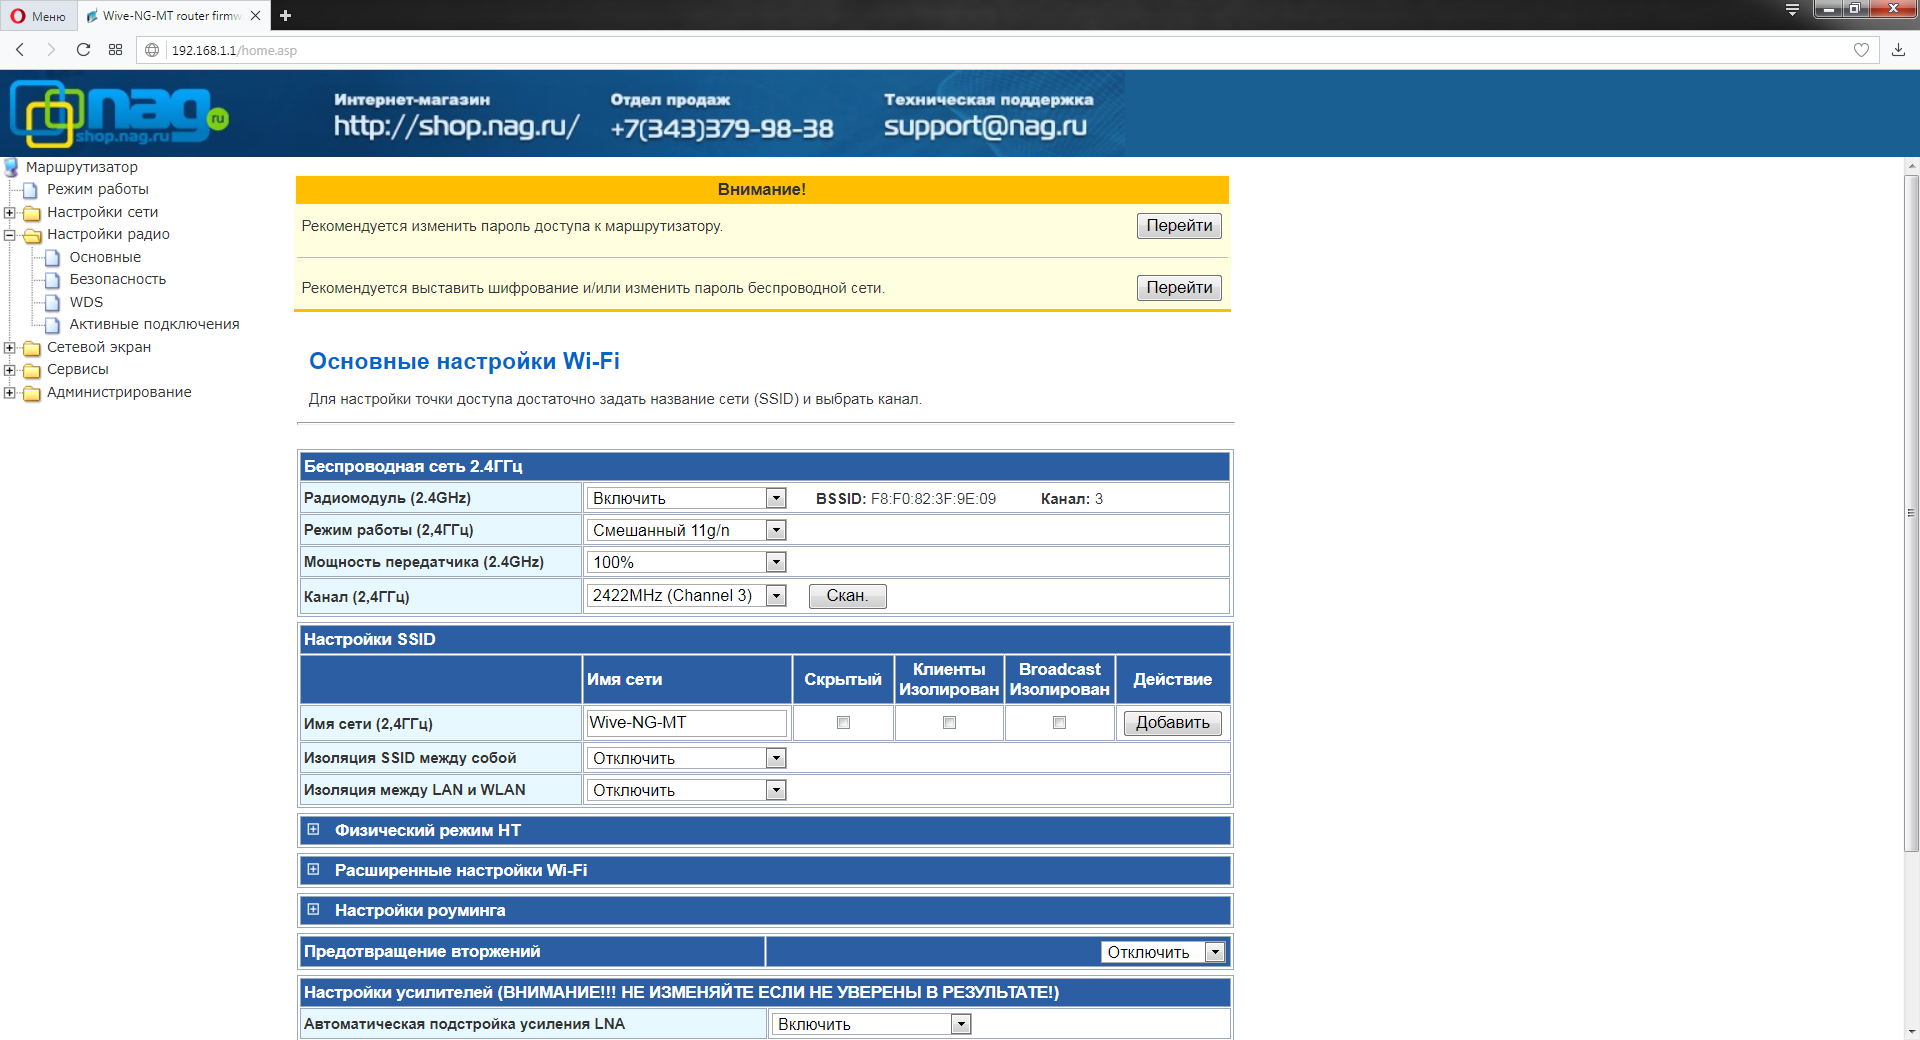The image size is (1920, 1040).
Task: Click Маршрутизатор router icon
Action: 11,167
